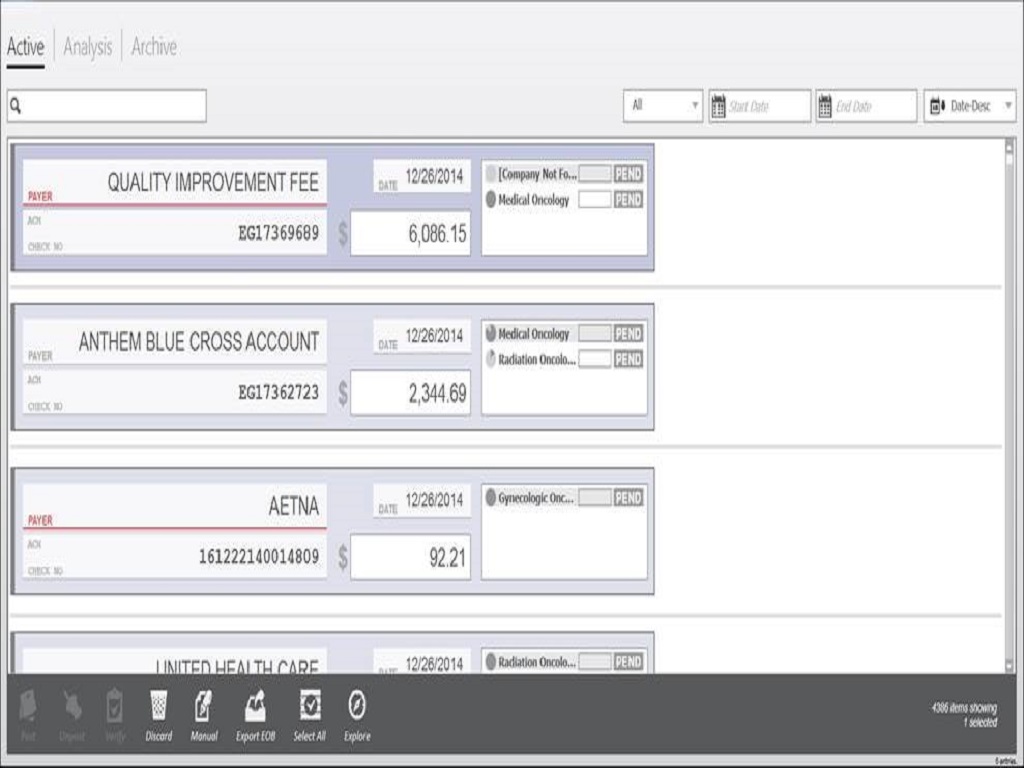
Task: Click the Verify clipboard icon
Action: (114, 706)
